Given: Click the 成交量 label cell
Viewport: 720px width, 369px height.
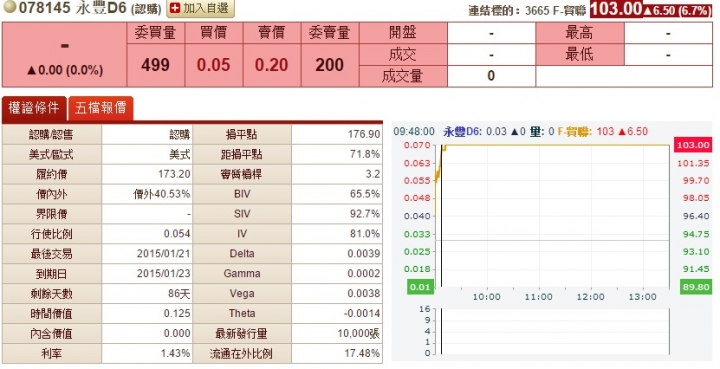Looking at the screenshot, I should pos(403,76).
